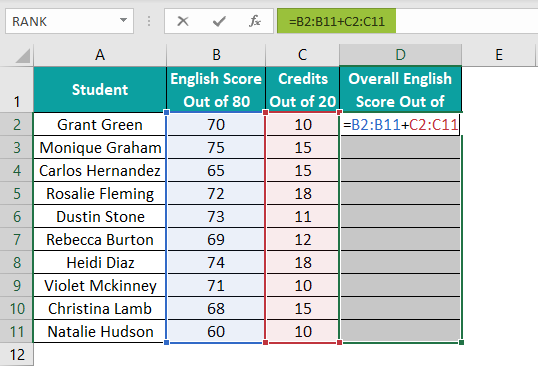This screenshot has height=366, width=538.
Task: Select the Heidi Diaz cell
Action: [100, 262]
